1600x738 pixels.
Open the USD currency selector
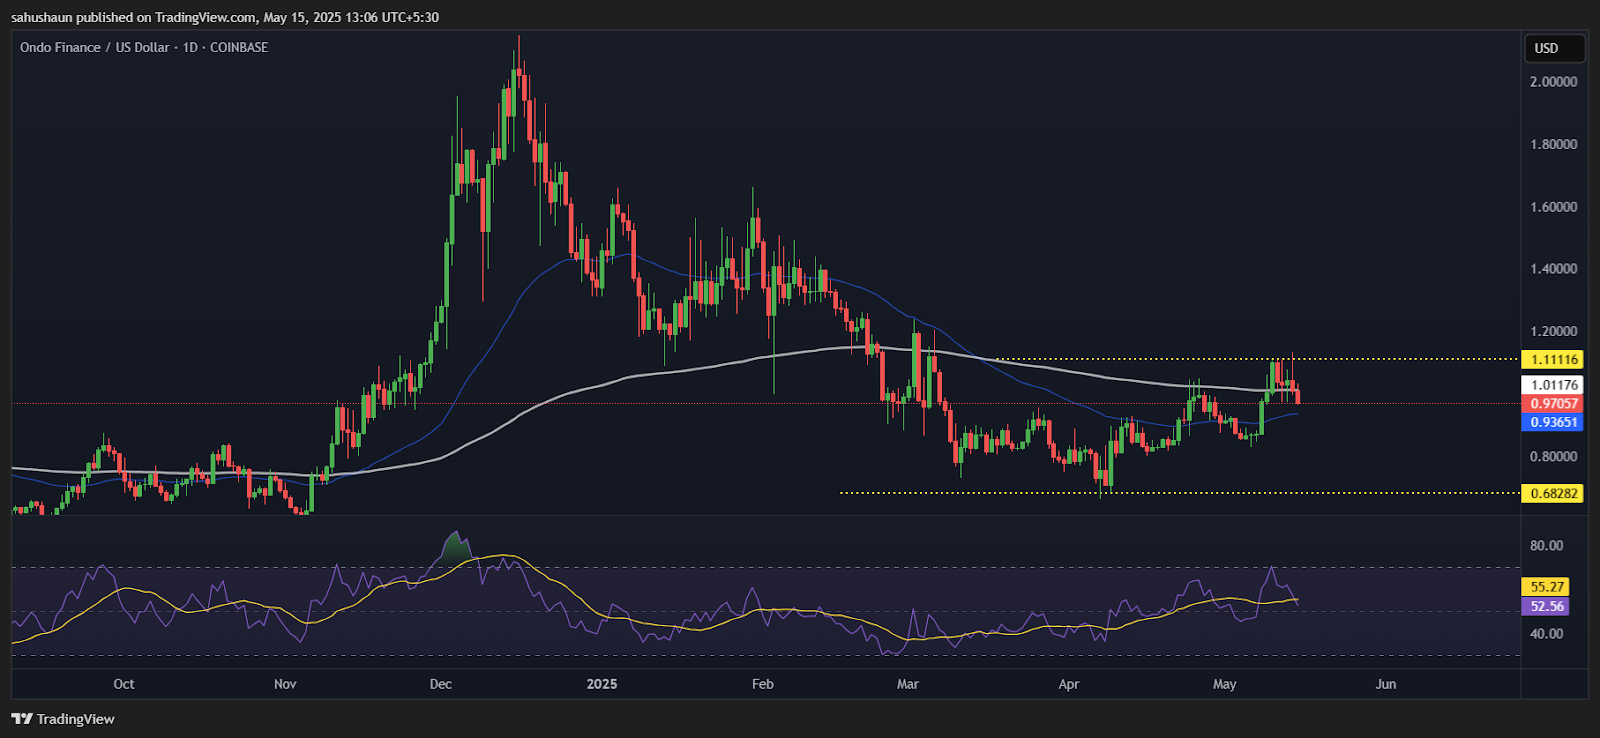click(1554, 48)
